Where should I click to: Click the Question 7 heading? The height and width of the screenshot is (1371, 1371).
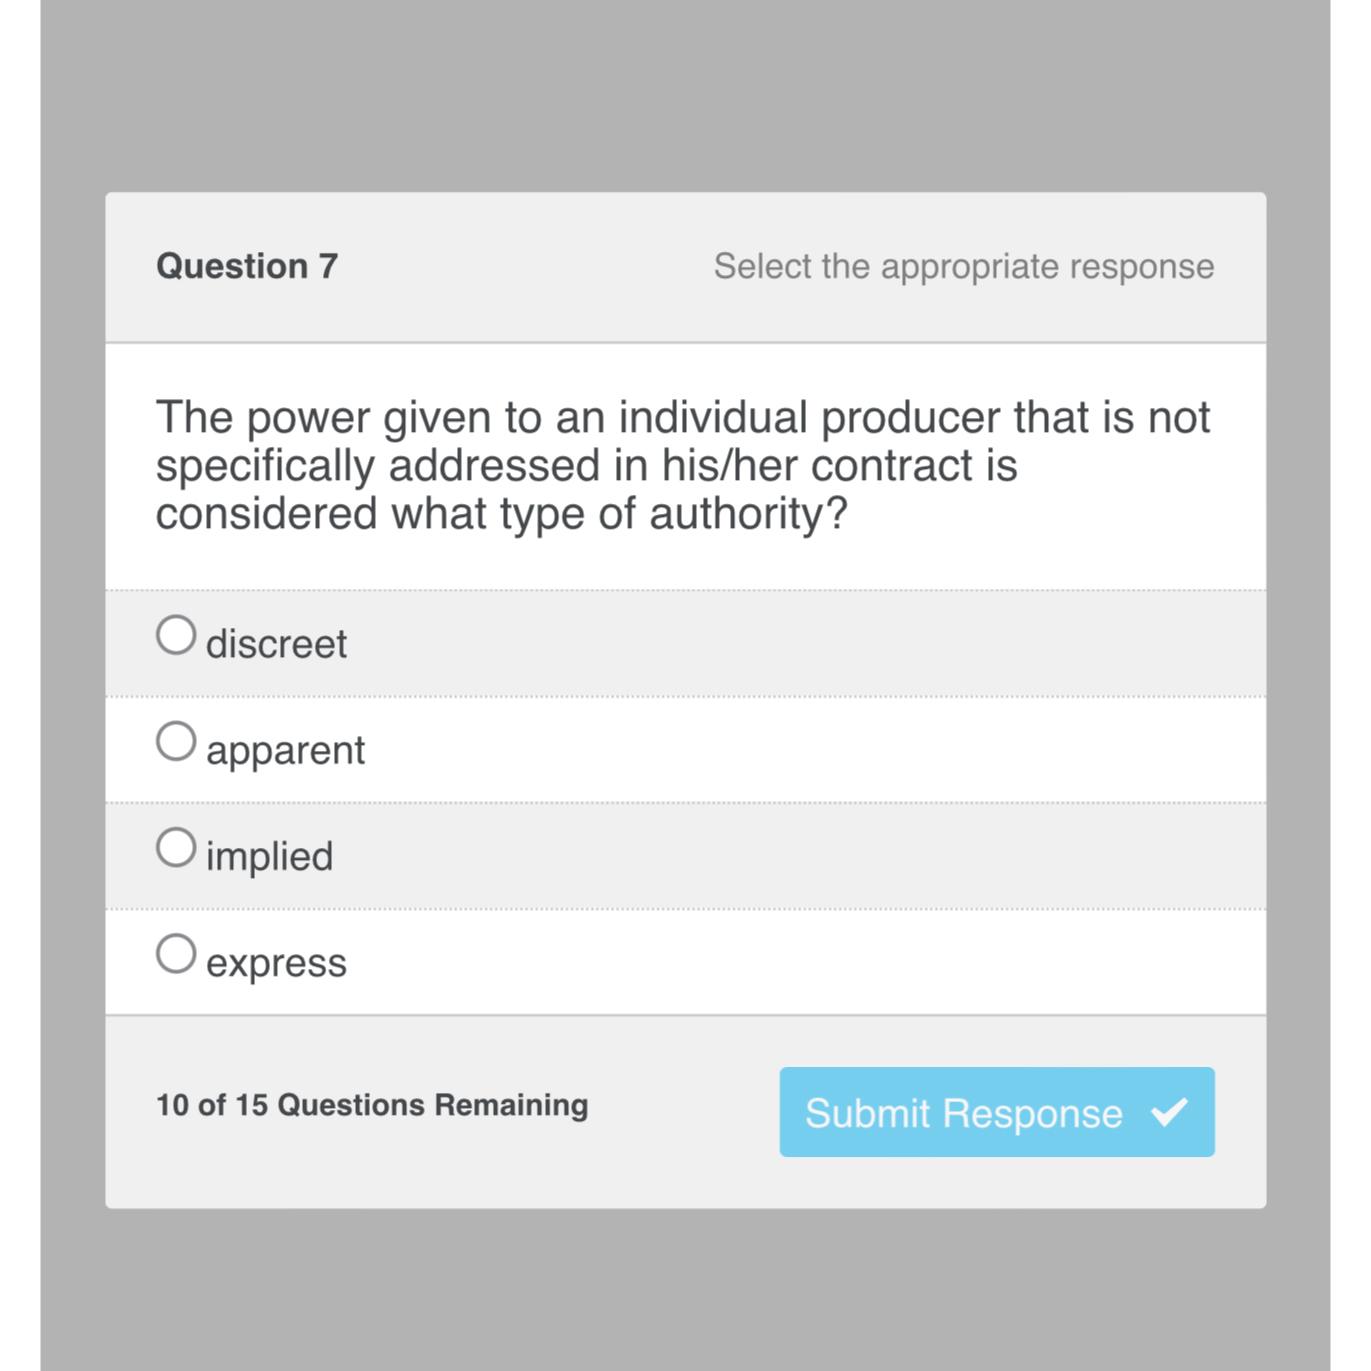(246, 265)
